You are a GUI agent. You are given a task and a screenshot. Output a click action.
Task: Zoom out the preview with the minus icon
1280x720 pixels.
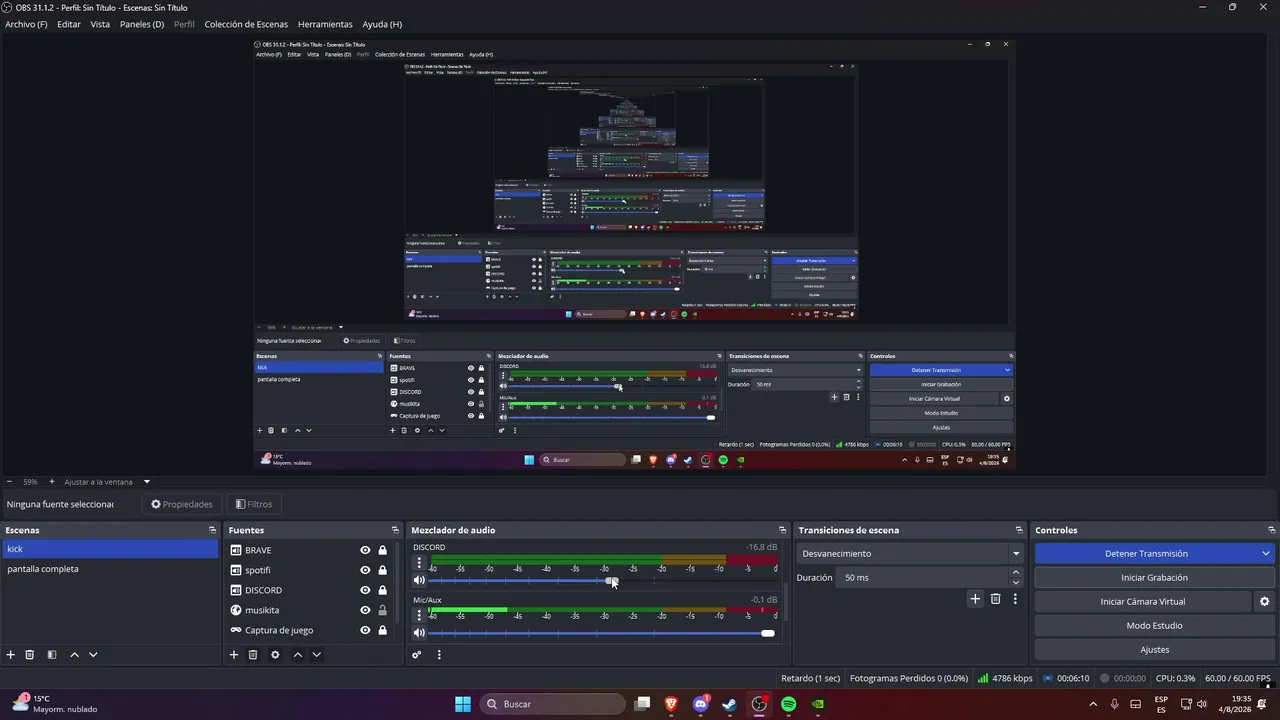point(9,482)
